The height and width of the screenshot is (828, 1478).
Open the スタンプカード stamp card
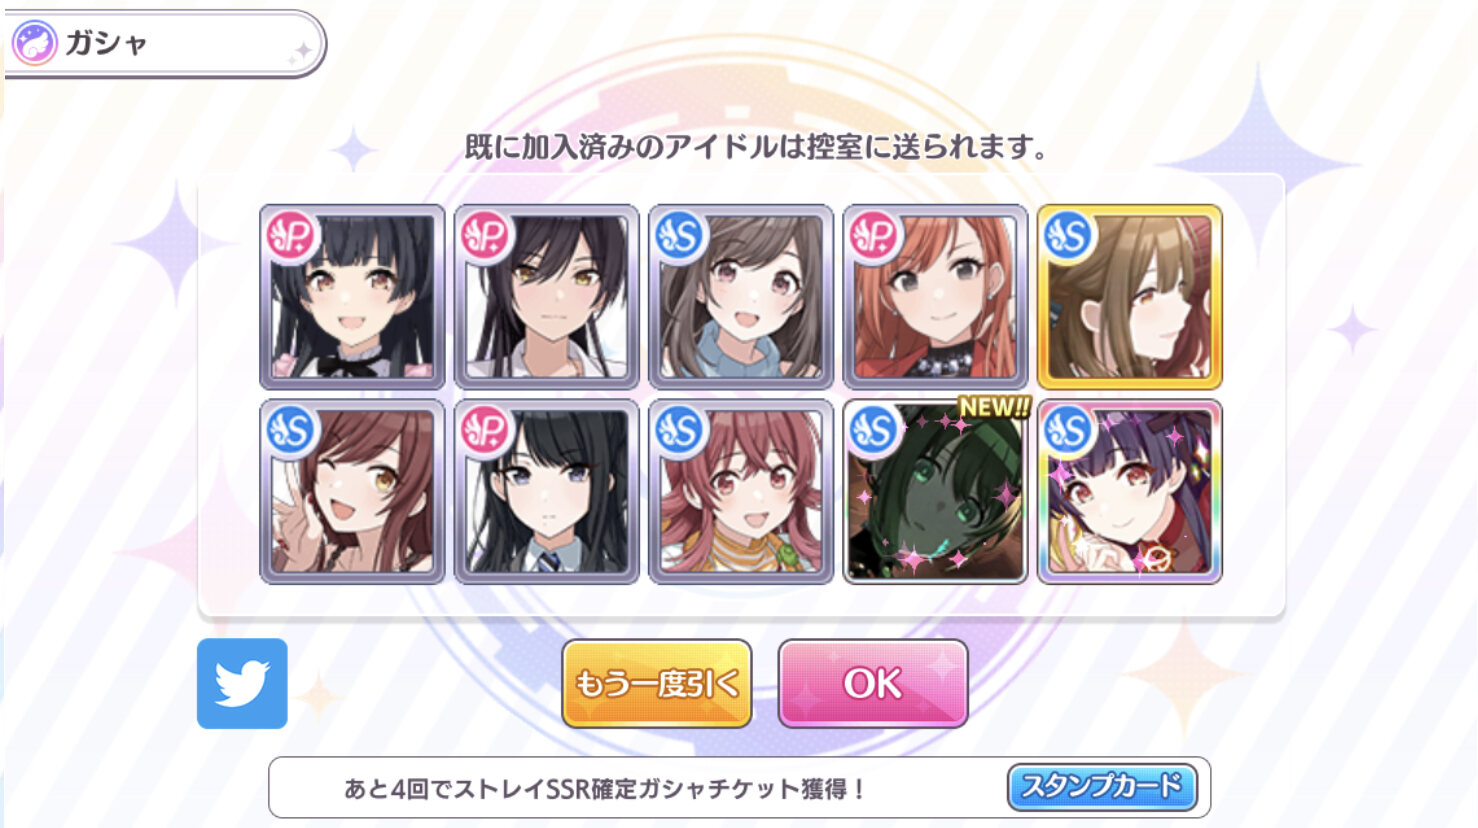(x=1102, y=787)
